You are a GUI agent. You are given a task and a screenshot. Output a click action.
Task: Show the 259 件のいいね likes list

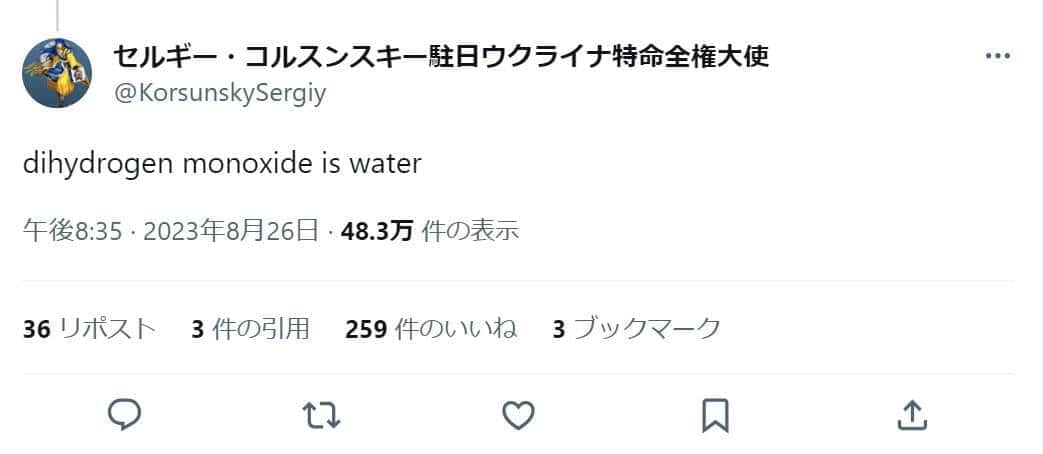pyautogui.click(x=431, y=328)
